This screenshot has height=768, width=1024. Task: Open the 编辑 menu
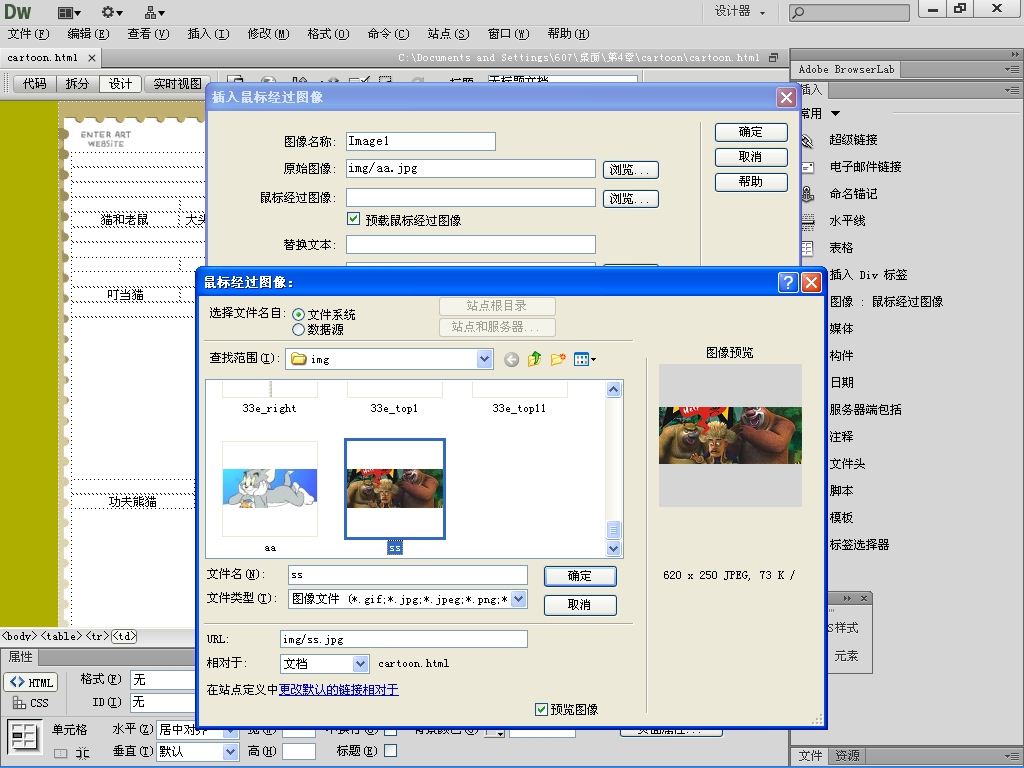pyautogui.click(x=88, y=34)
